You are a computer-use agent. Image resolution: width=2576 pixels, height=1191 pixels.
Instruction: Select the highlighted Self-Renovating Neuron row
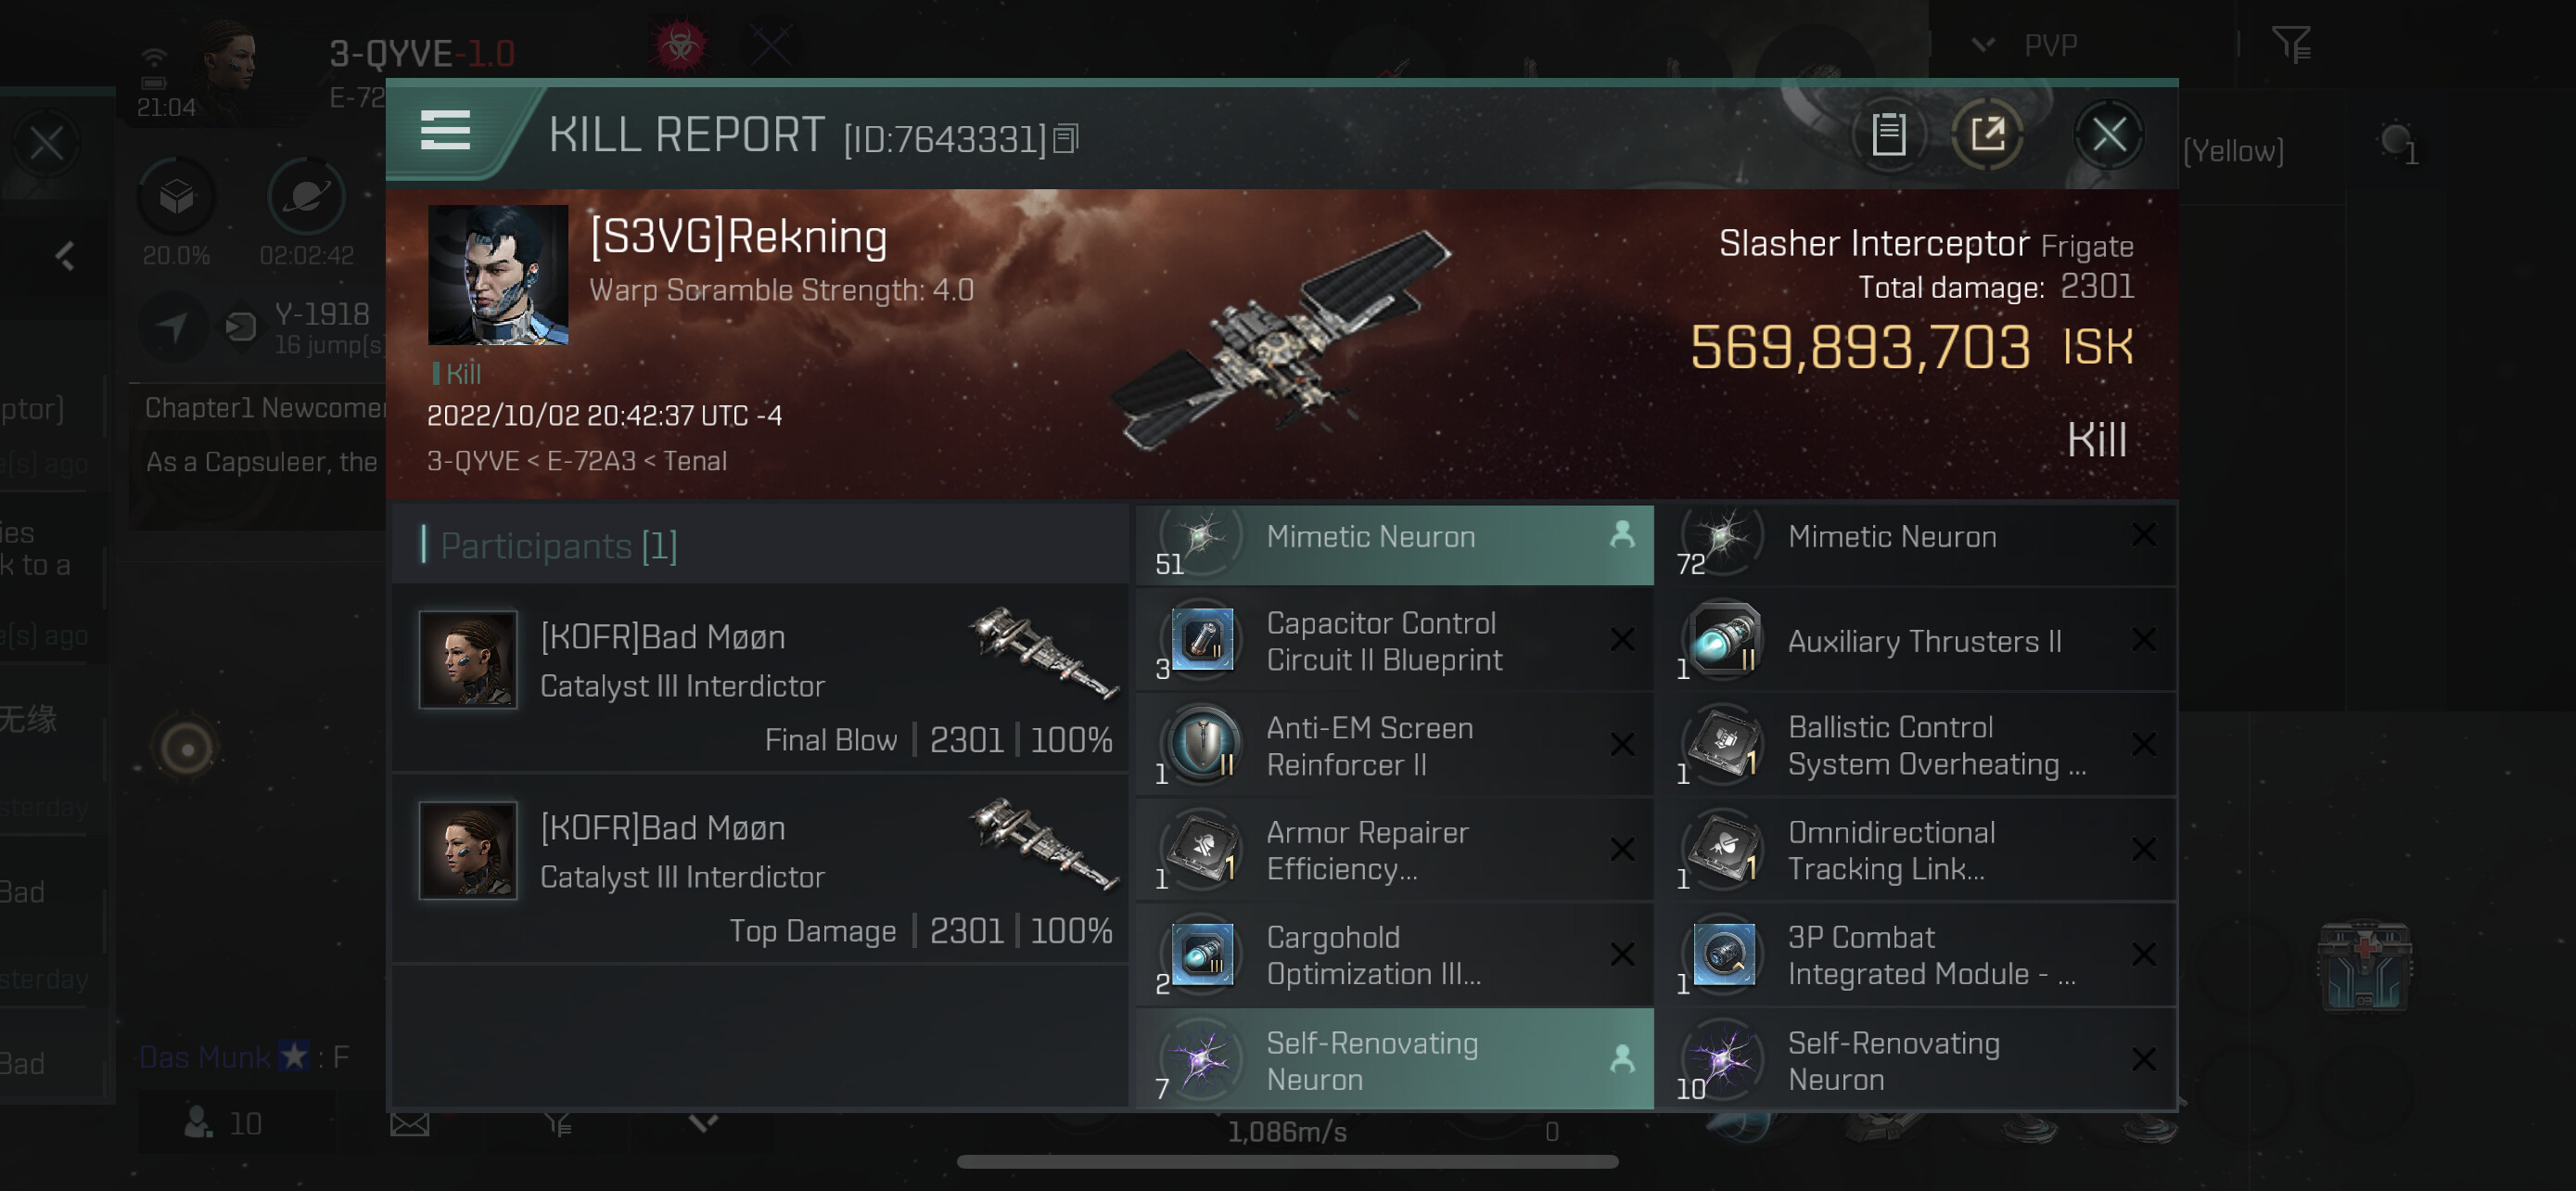point(1394,1060)
